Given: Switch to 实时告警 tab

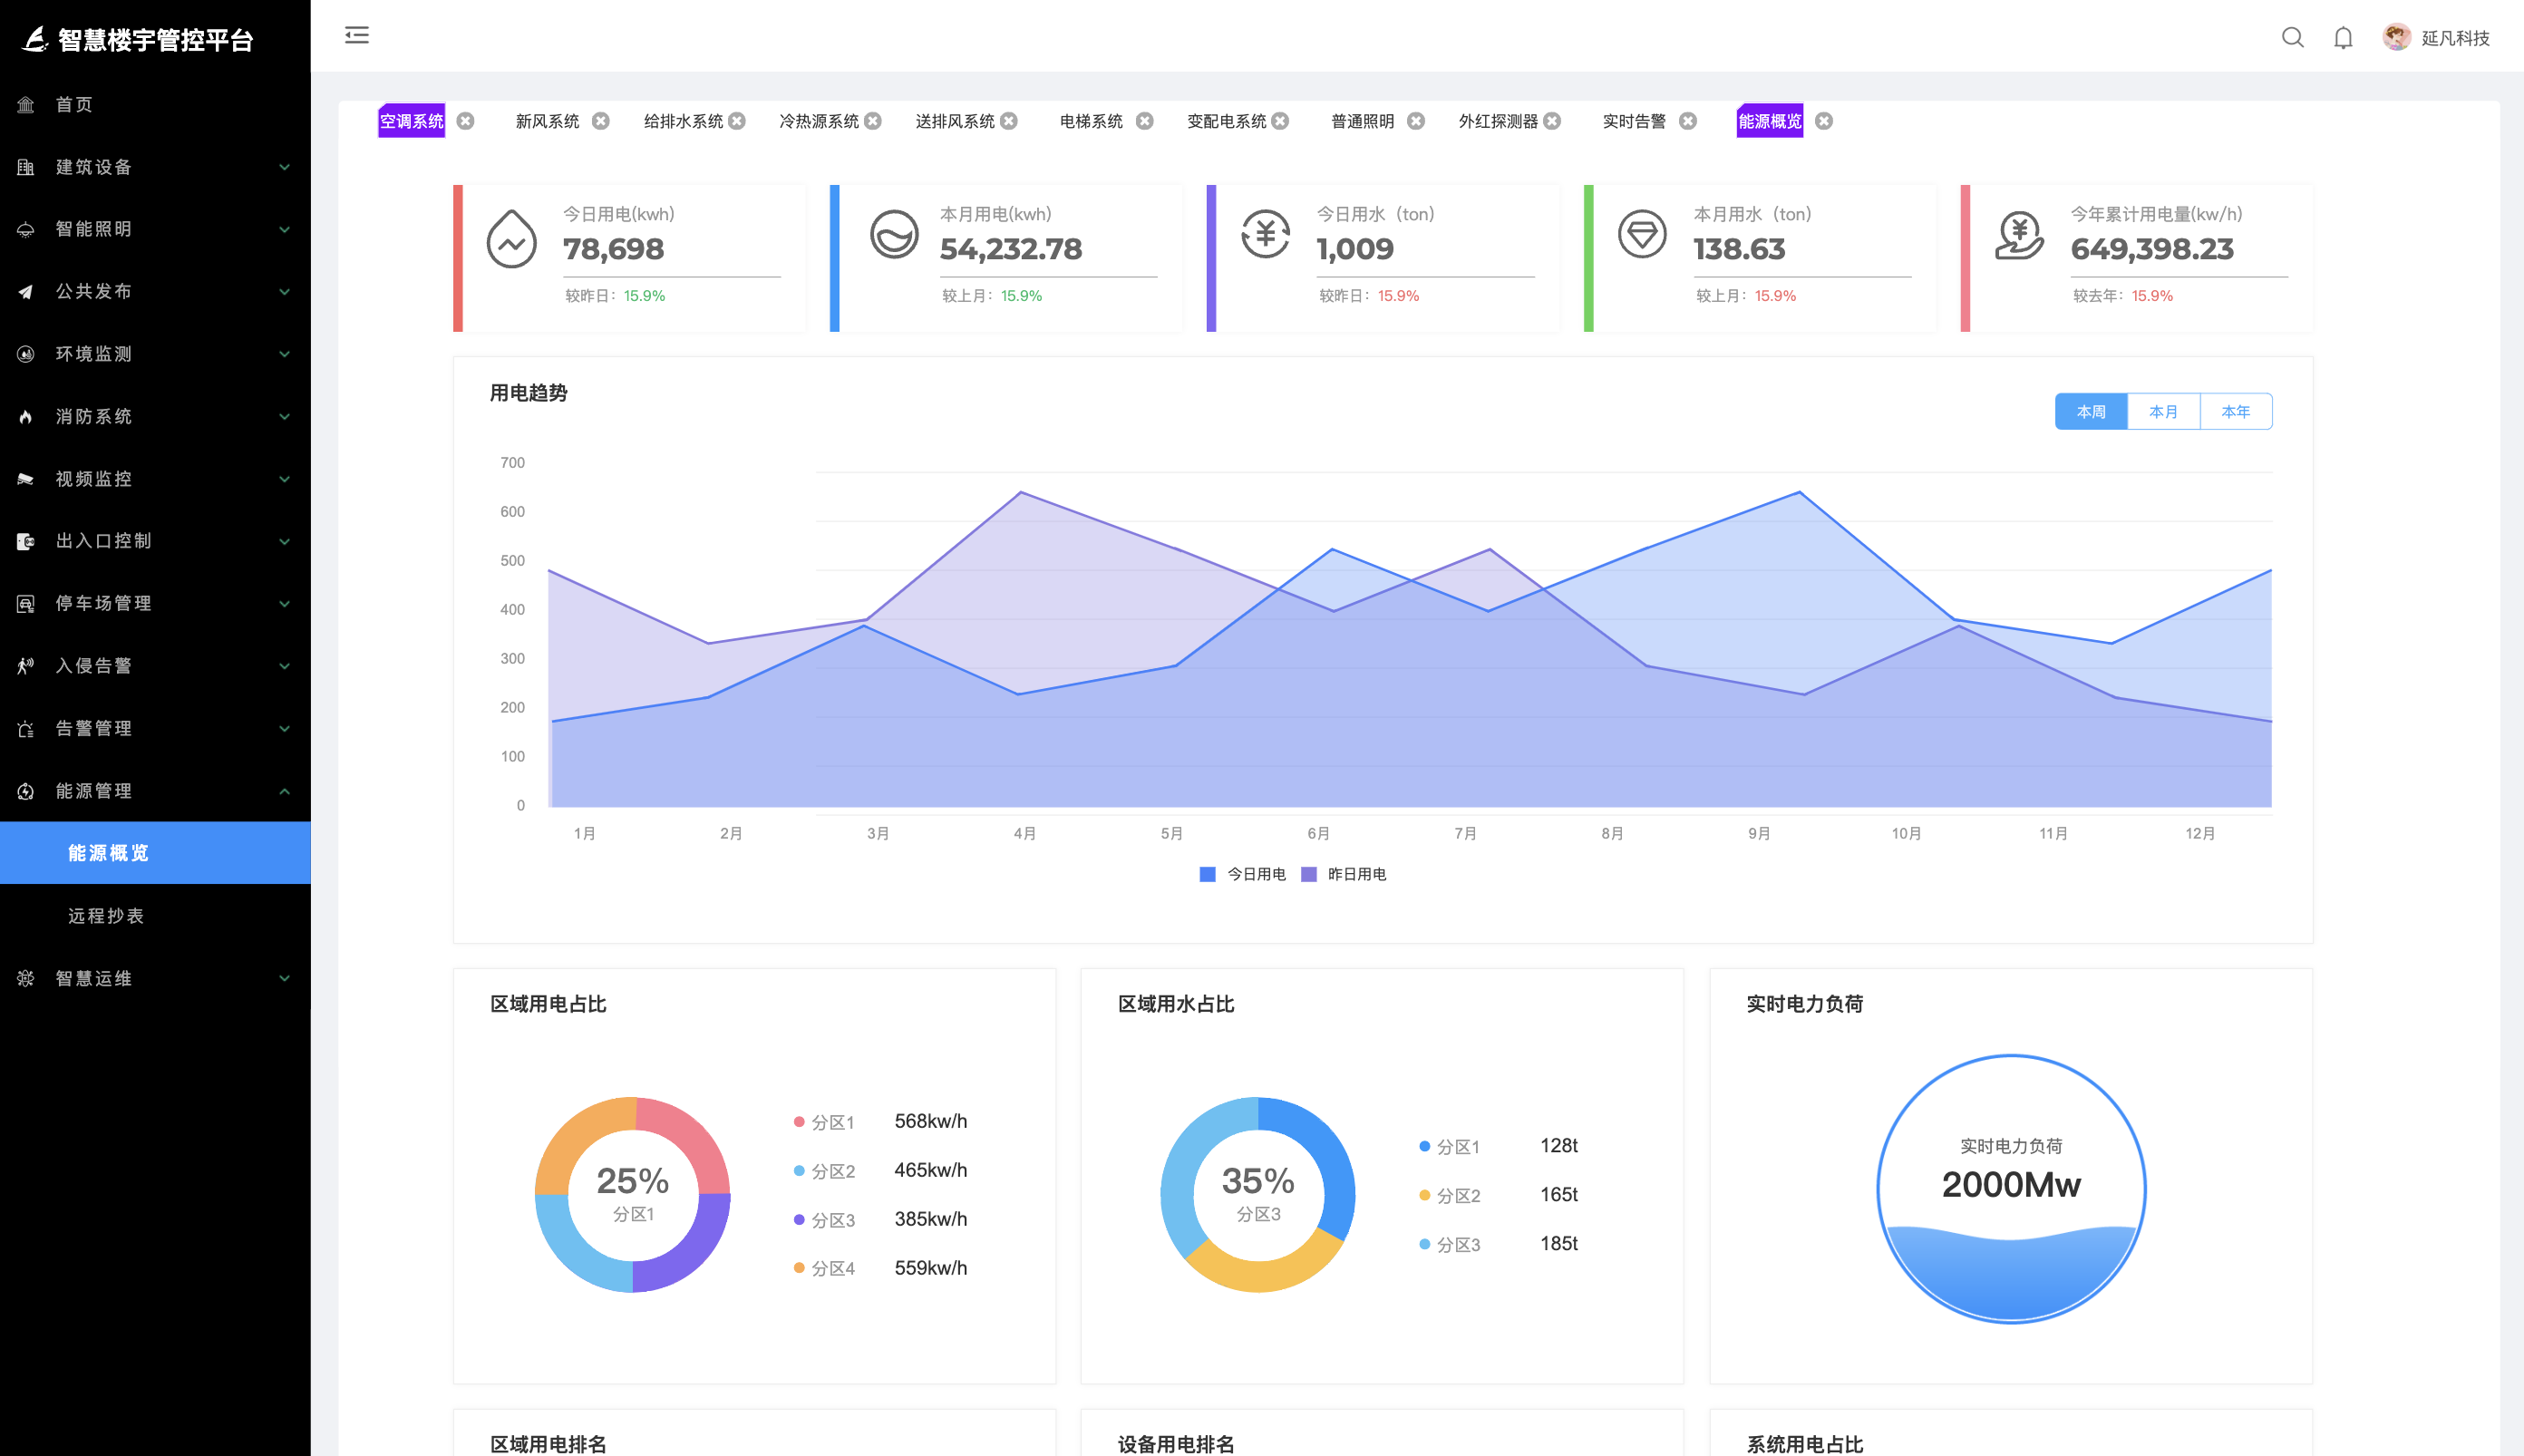Looking at the screenshot, I should click(x=1634, y=121).
